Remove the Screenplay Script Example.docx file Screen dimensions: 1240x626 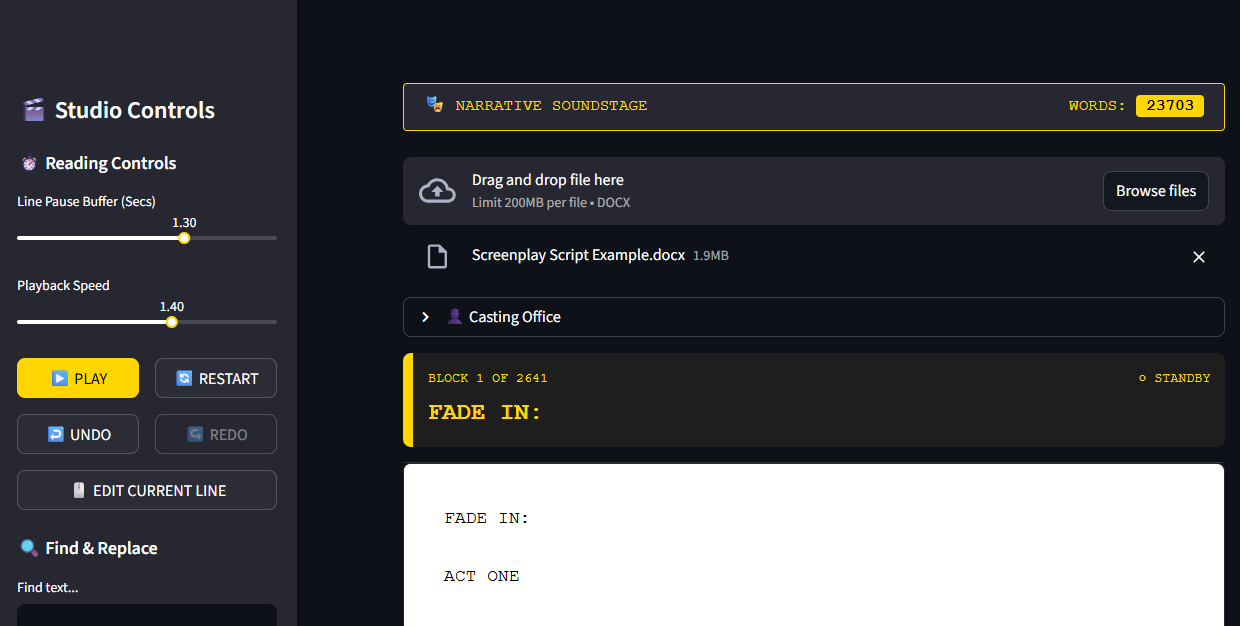pyautogui.click(x=1199, y=257)
